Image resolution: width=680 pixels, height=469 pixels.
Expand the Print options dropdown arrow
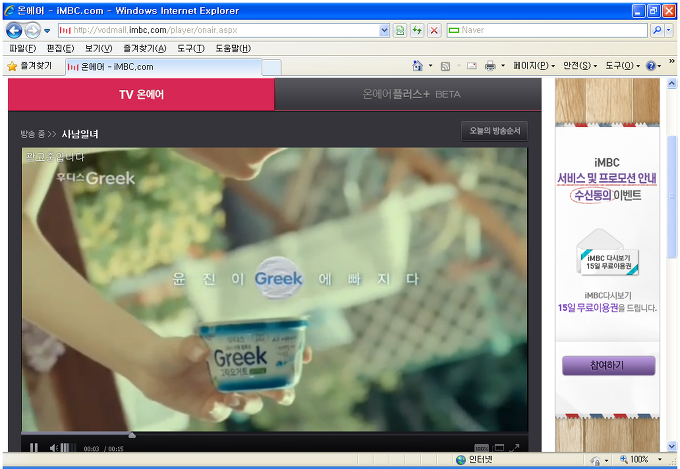coord(503,66)
